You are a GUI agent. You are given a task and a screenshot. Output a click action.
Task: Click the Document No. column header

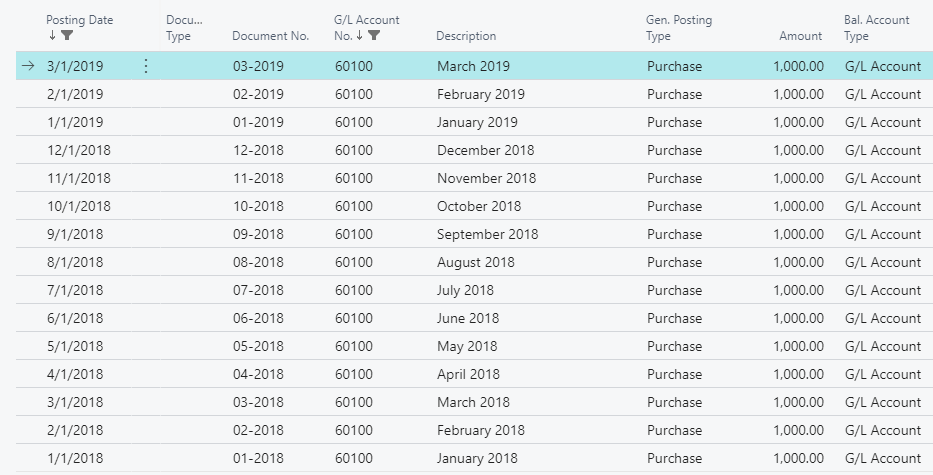pos(271,36)
